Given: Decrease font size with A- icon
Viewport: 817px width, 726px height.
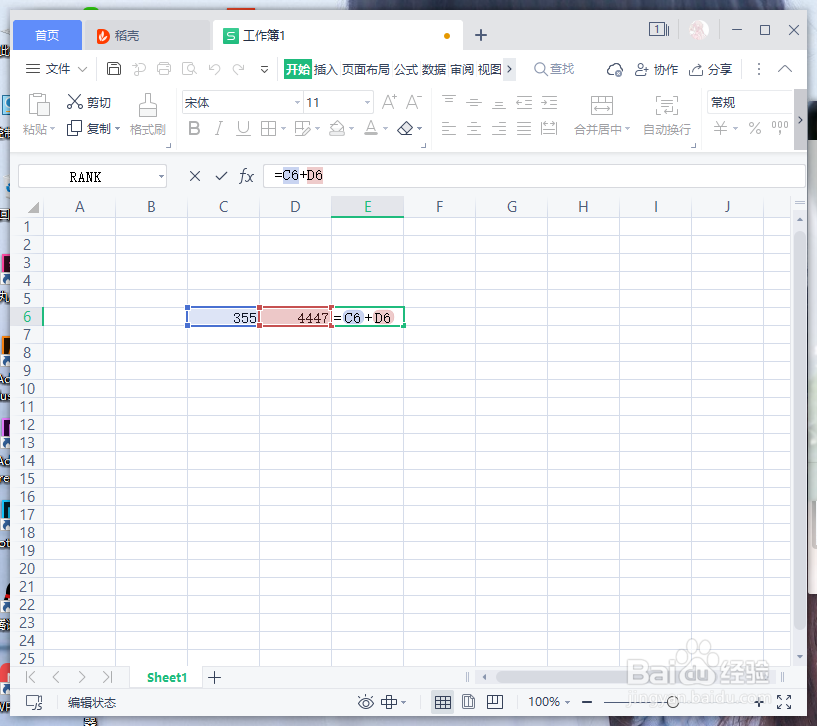Looking at the screenshot, I should click(414, 102).
